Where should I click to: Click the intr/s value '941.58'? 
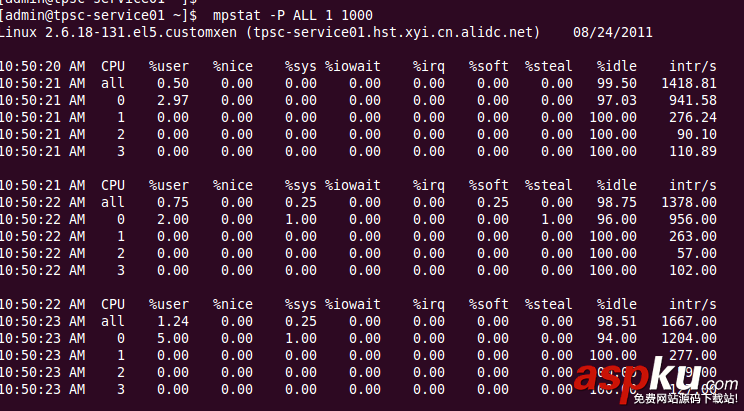[x=693, y=101]
